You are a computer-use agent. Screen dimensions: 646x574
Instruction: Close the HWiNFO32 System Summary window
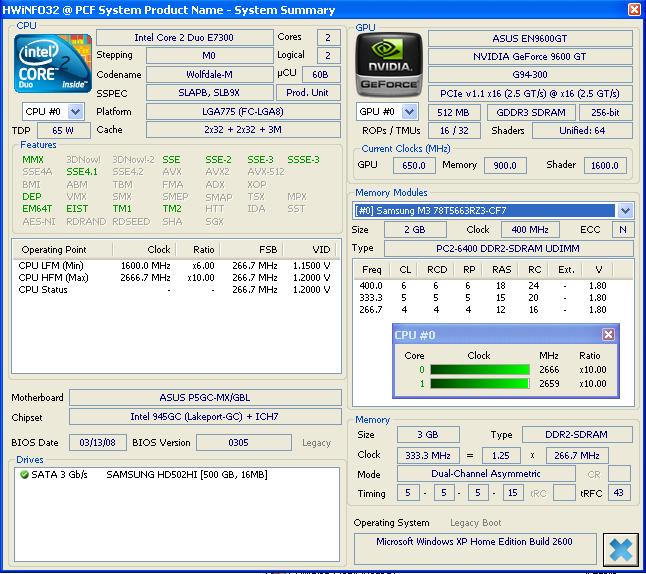point(634,9)
